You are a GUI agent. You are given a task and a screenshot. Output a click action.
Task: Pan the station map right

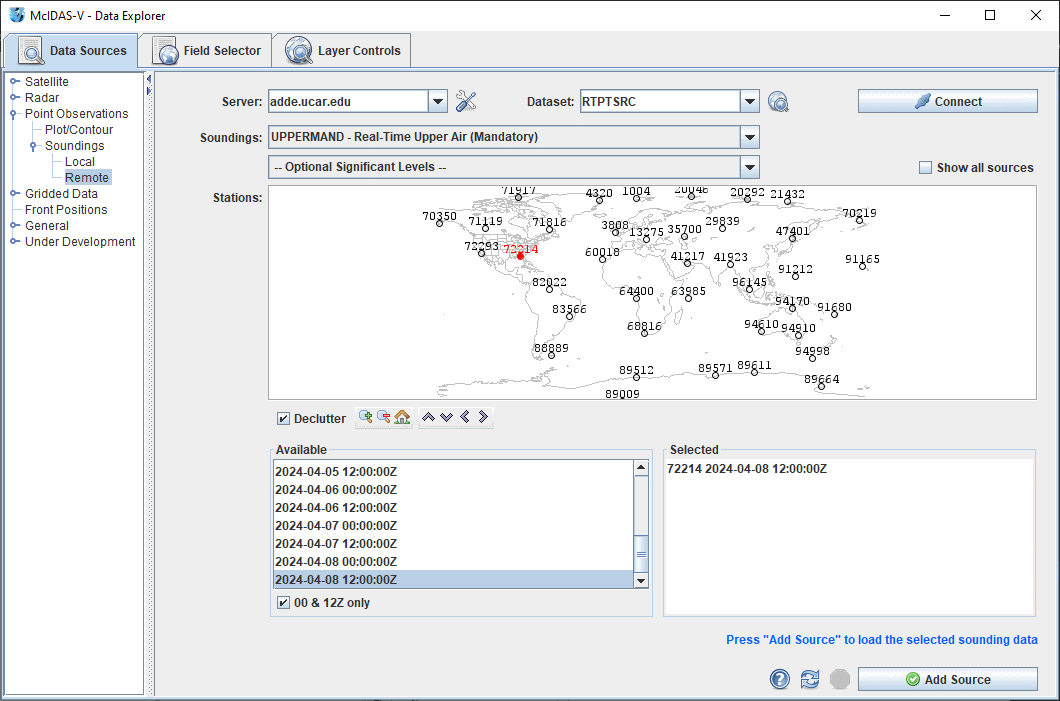point(483,417)
